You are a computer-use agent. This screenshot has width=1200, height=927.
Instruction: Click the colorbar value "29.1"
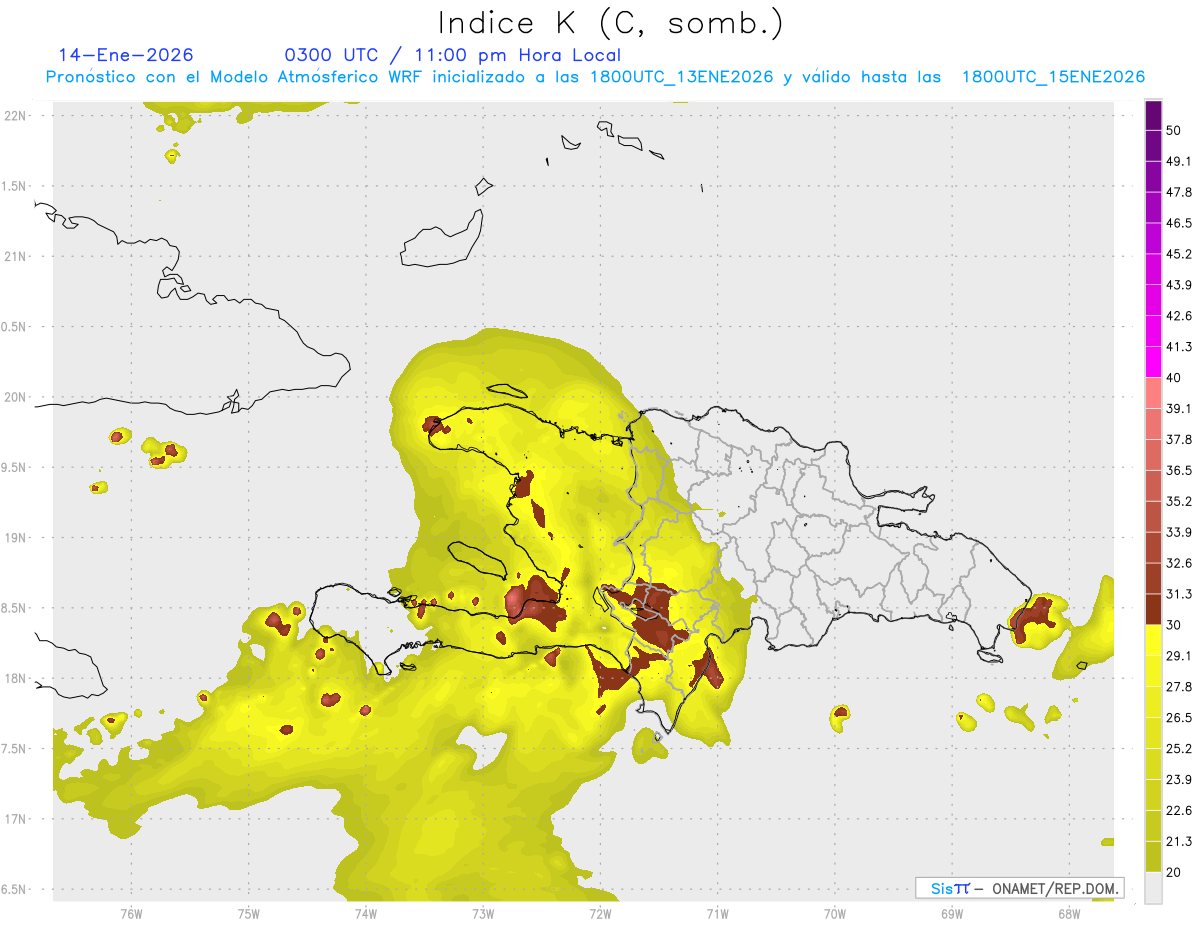[x=1179, y=656]
